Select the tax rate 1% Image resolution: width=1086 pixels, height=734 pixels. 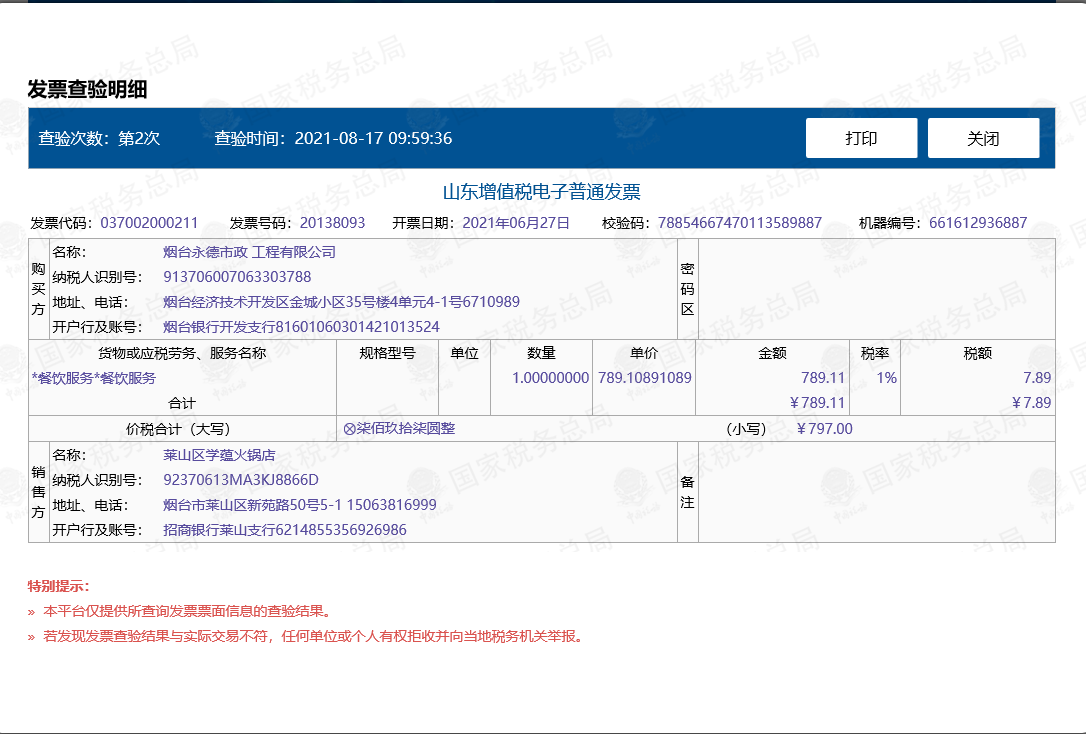[887, 378]
